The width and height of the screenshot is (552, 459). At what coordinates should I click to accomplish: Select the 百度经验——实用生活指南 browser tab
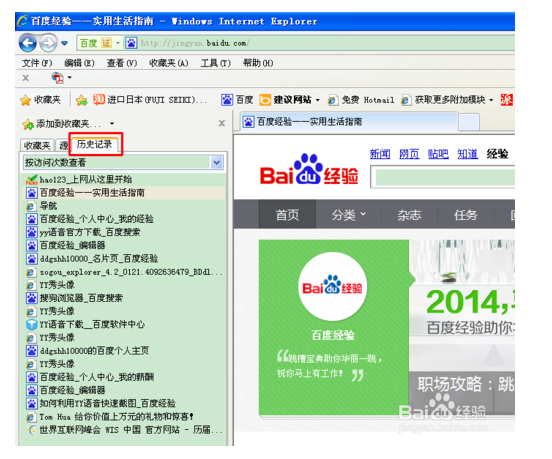[349, 122]
